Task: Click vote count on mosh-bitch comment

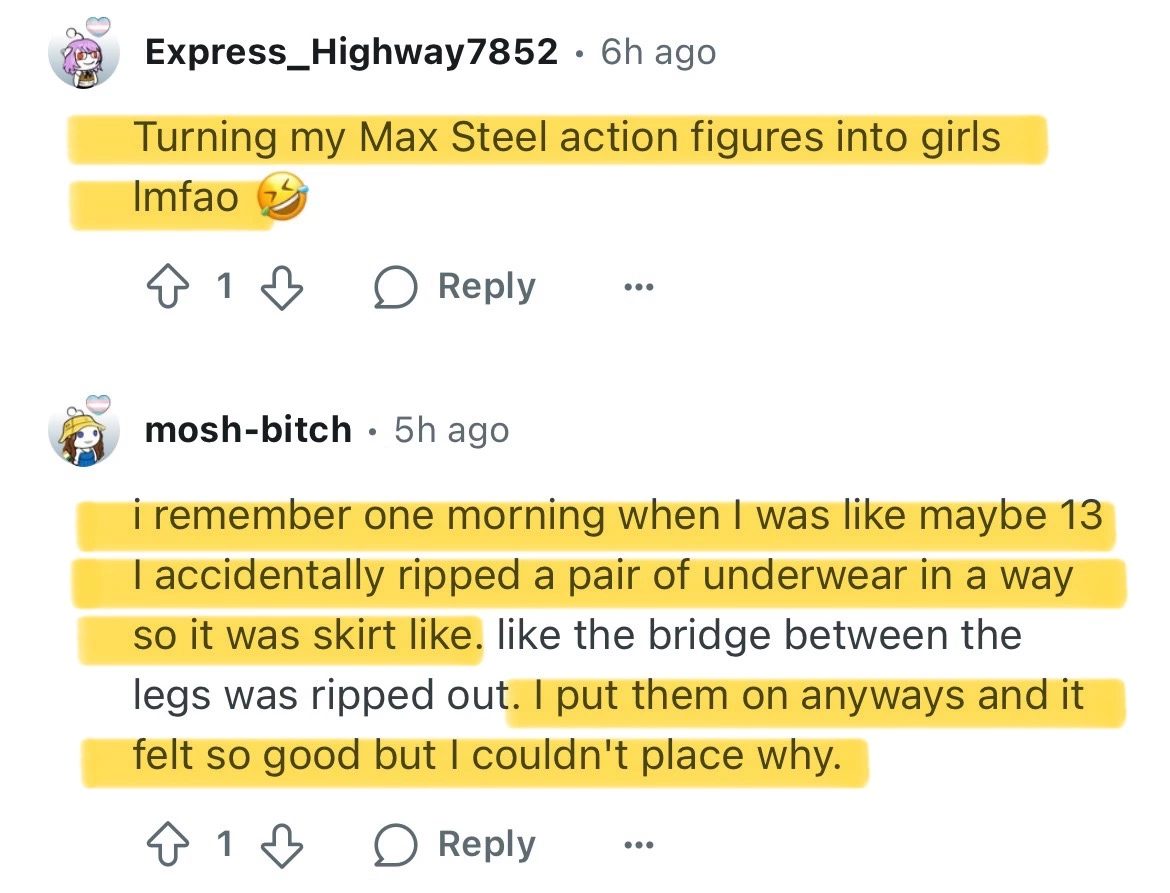Action: coord(224,845)
